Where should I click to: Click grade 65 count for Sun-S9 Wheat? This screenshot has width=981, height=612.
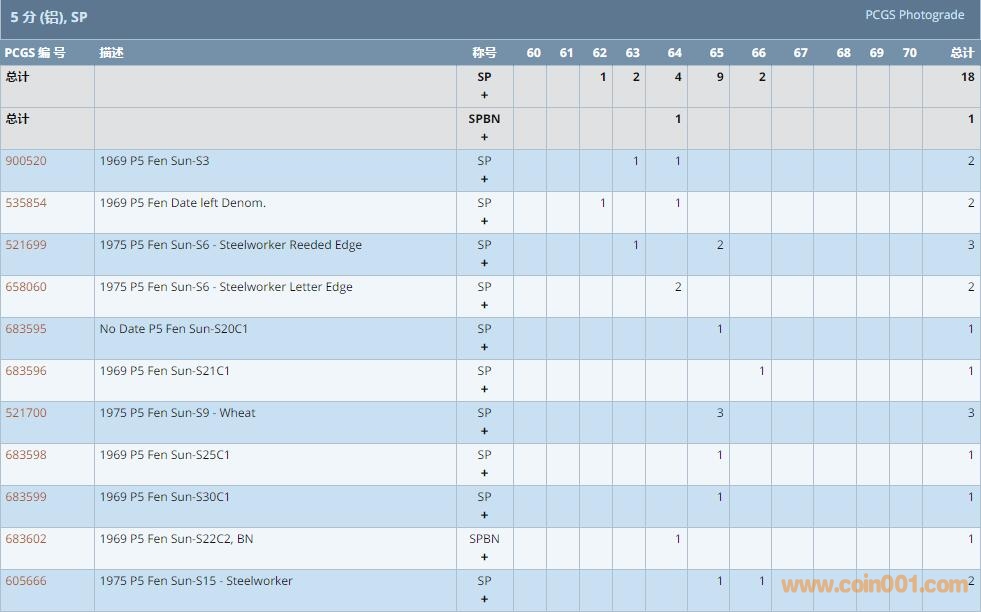click(x=719, y=413)
